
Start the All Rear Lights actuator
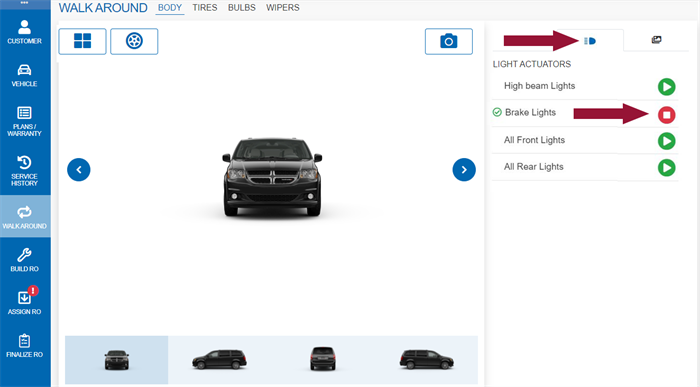coord(667,168)
